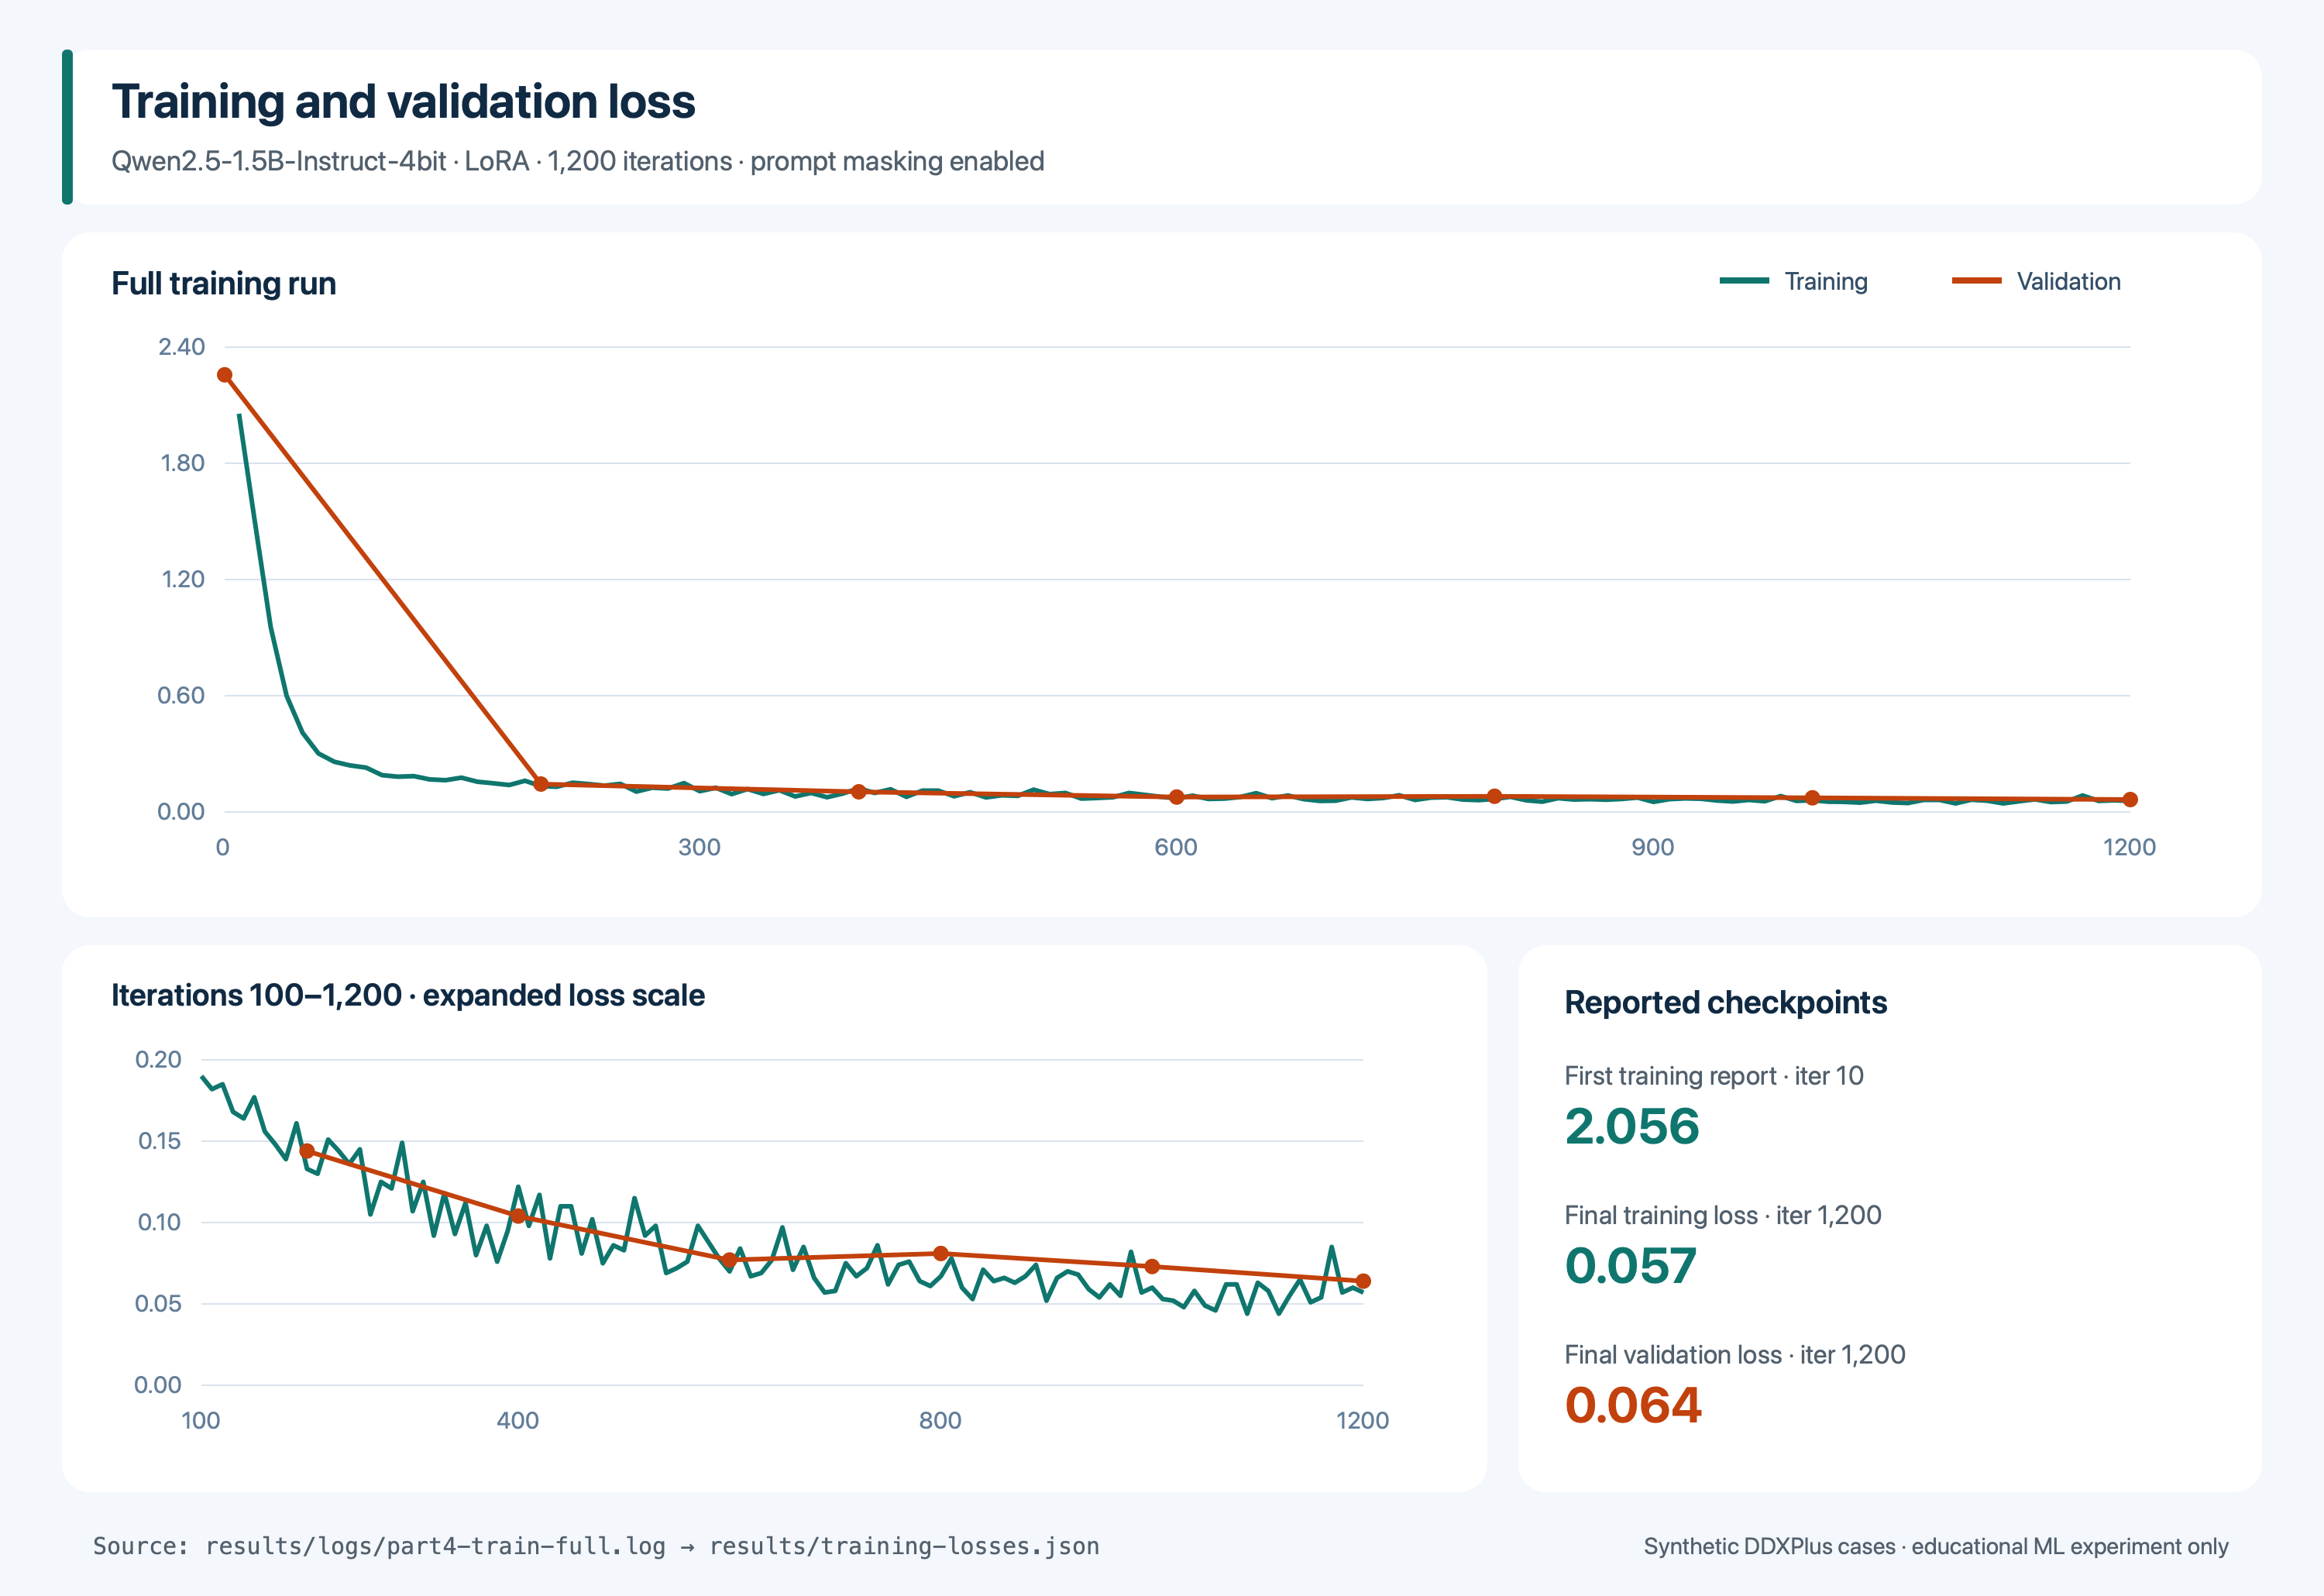Click the 2.40 y-axis label
This screenshot has height=1596, width=2324.
tap(181, 347)
